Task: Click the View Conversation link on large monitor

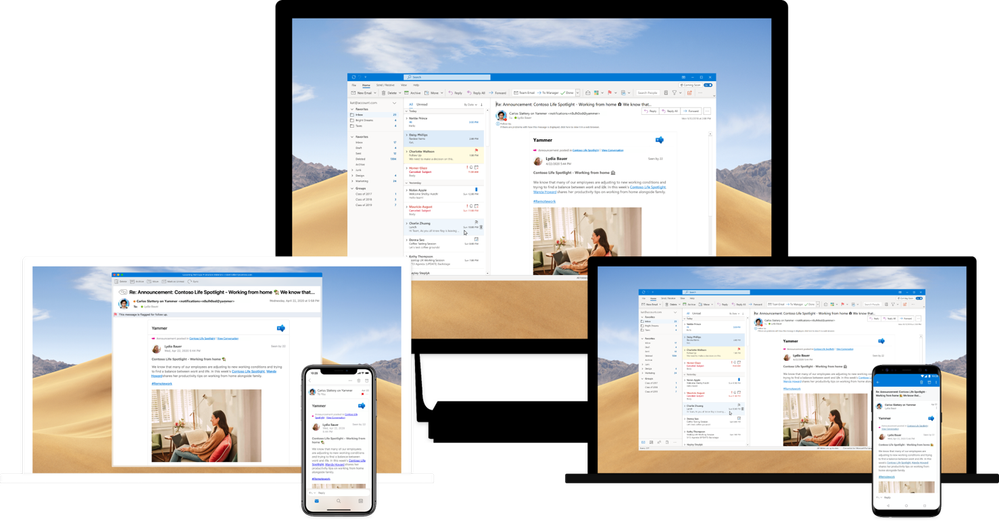Action: [612, 150]
